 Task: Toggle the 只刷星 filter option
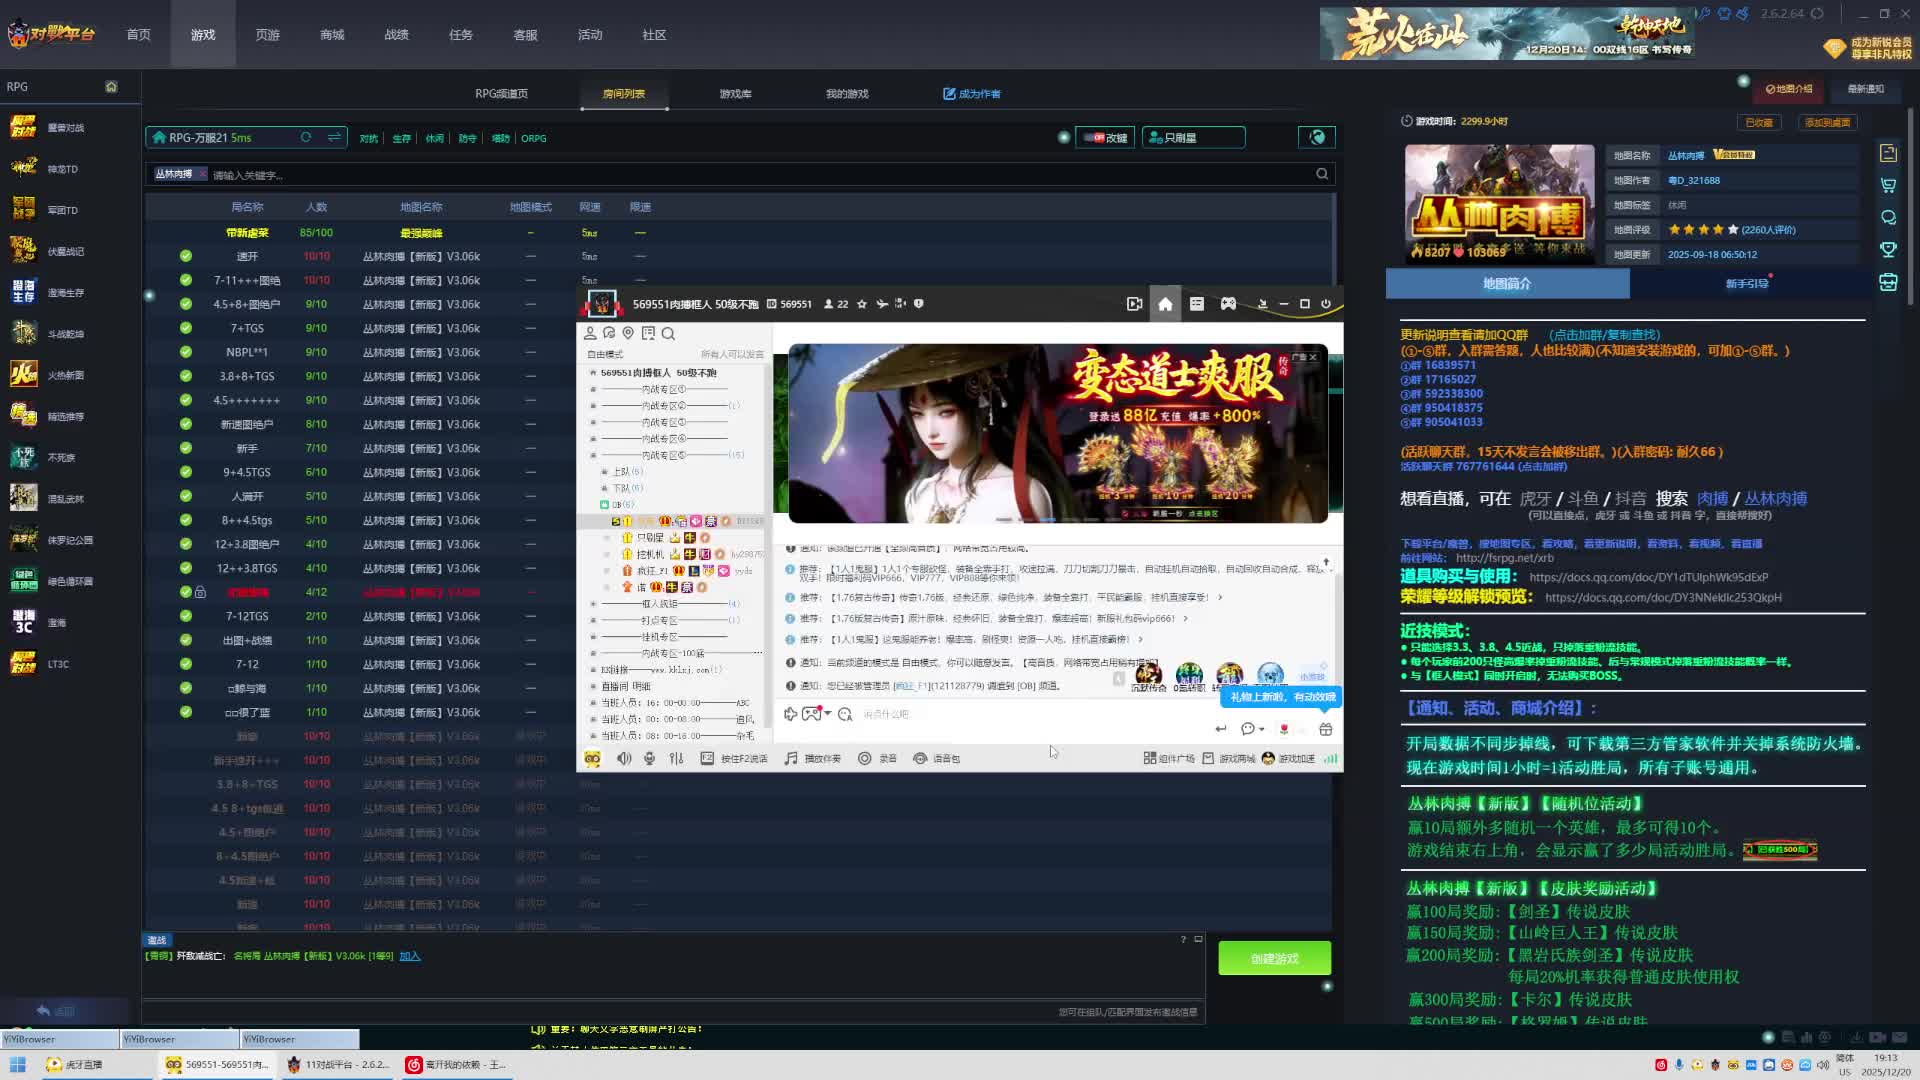[1192, 138]
